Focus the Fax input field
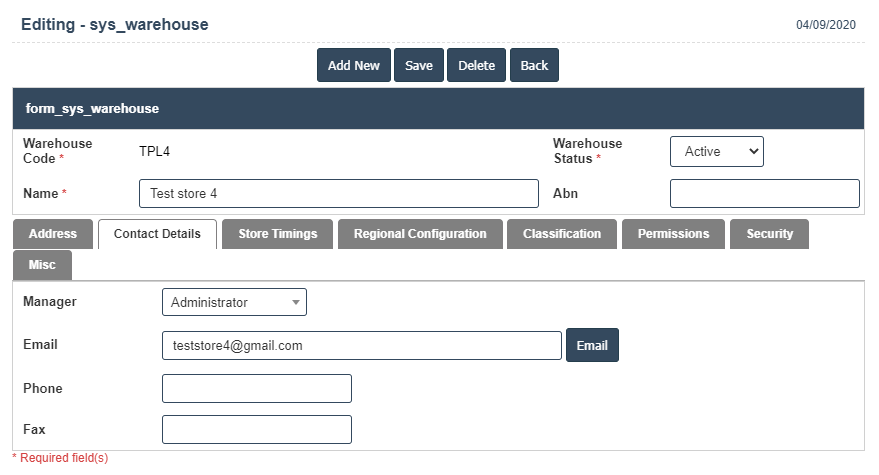The width and height of the screenshot is (879, 475). [256, 429]
